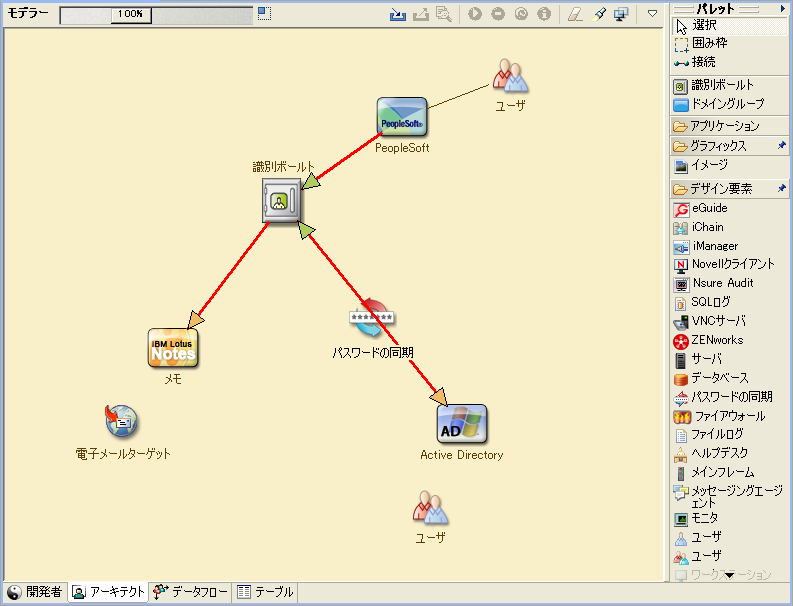Image resolution: width=793 pixels, height=606 pixels.
Task: Select the ユーザ icon linked to PeopleSoft
Action: (x=510, y=76)
